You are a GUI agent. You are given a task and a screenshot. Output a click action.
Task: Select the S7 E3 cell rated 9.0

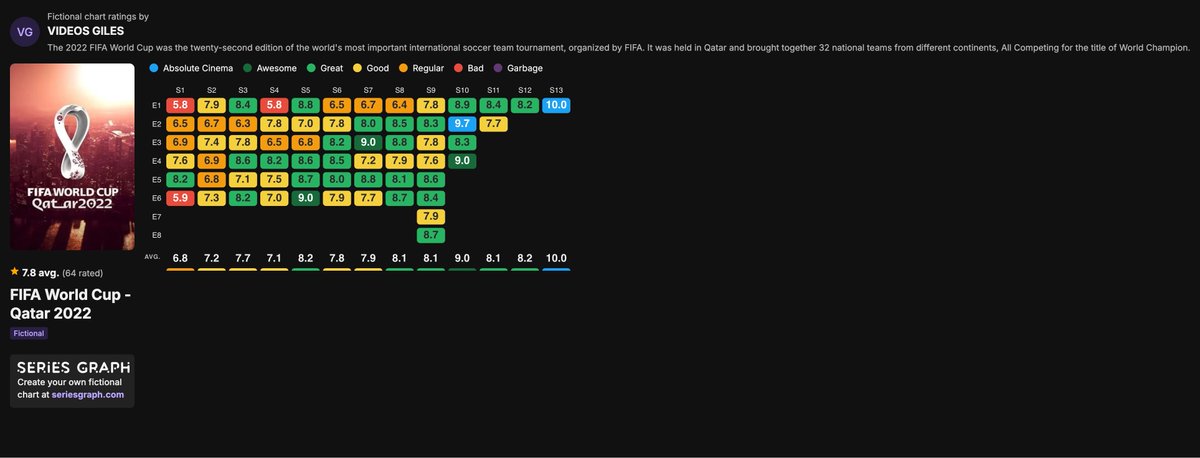coord(368,142)
